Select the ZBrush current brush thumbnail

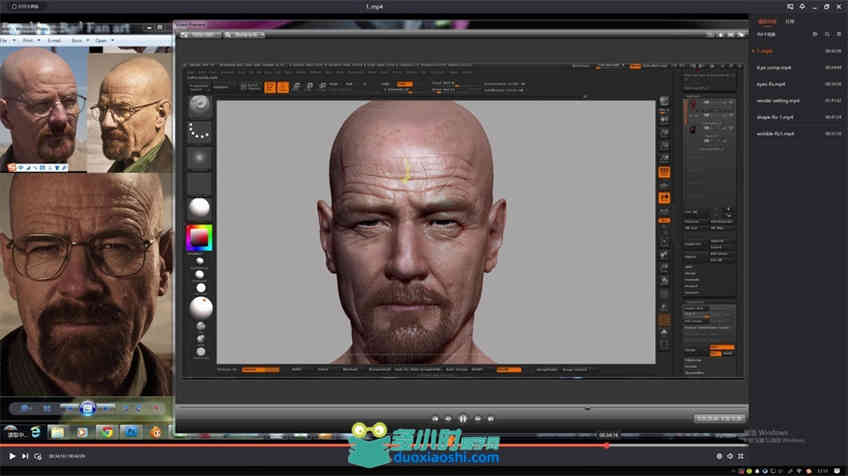click(199, 104)
